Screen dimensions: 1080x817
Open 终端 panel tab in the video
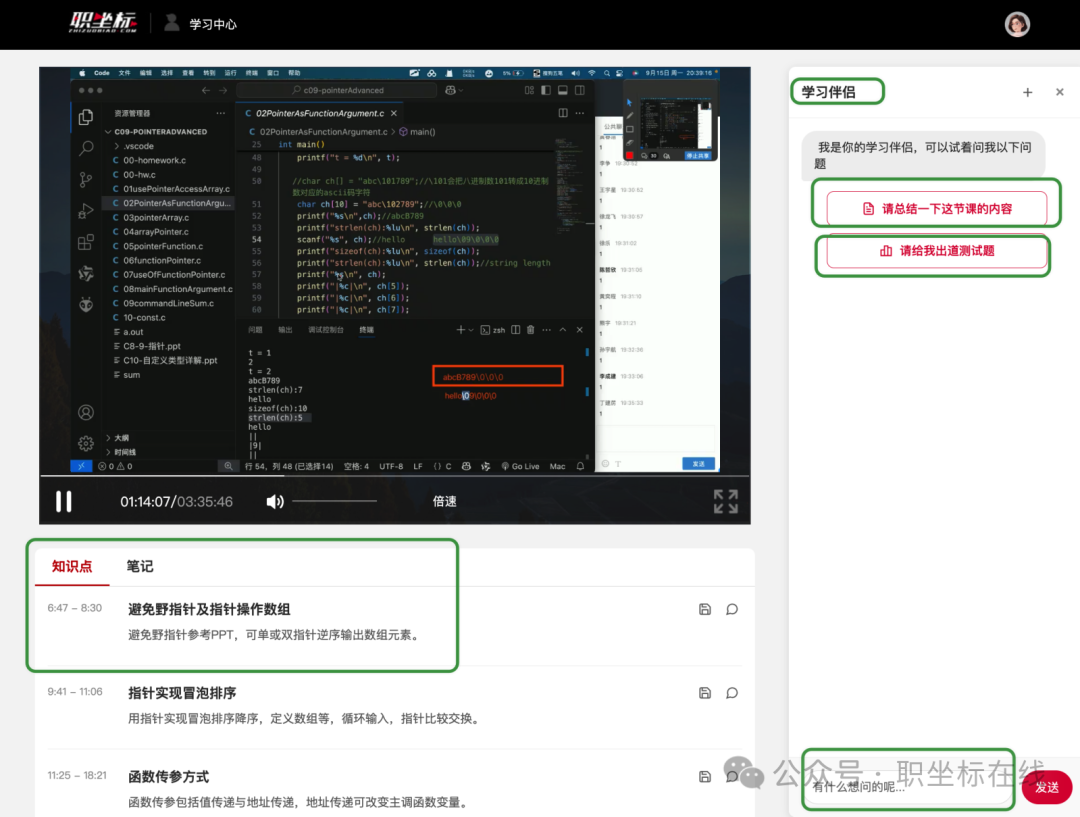[x=366, y=330]
